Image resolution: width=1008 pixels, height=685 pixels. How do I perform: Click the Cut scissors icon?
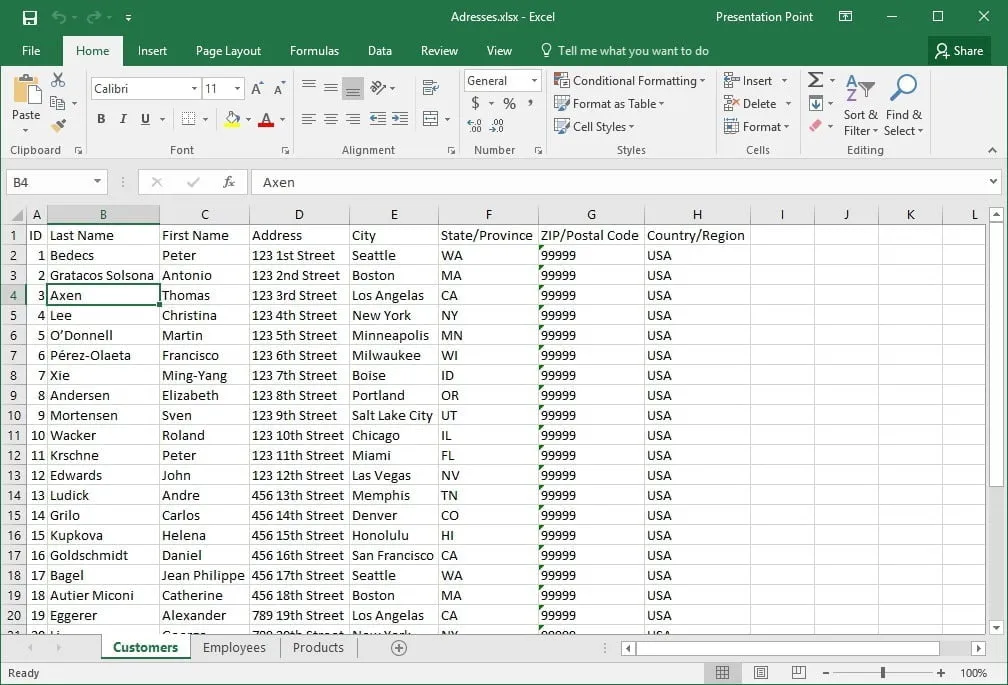[58, 80]
